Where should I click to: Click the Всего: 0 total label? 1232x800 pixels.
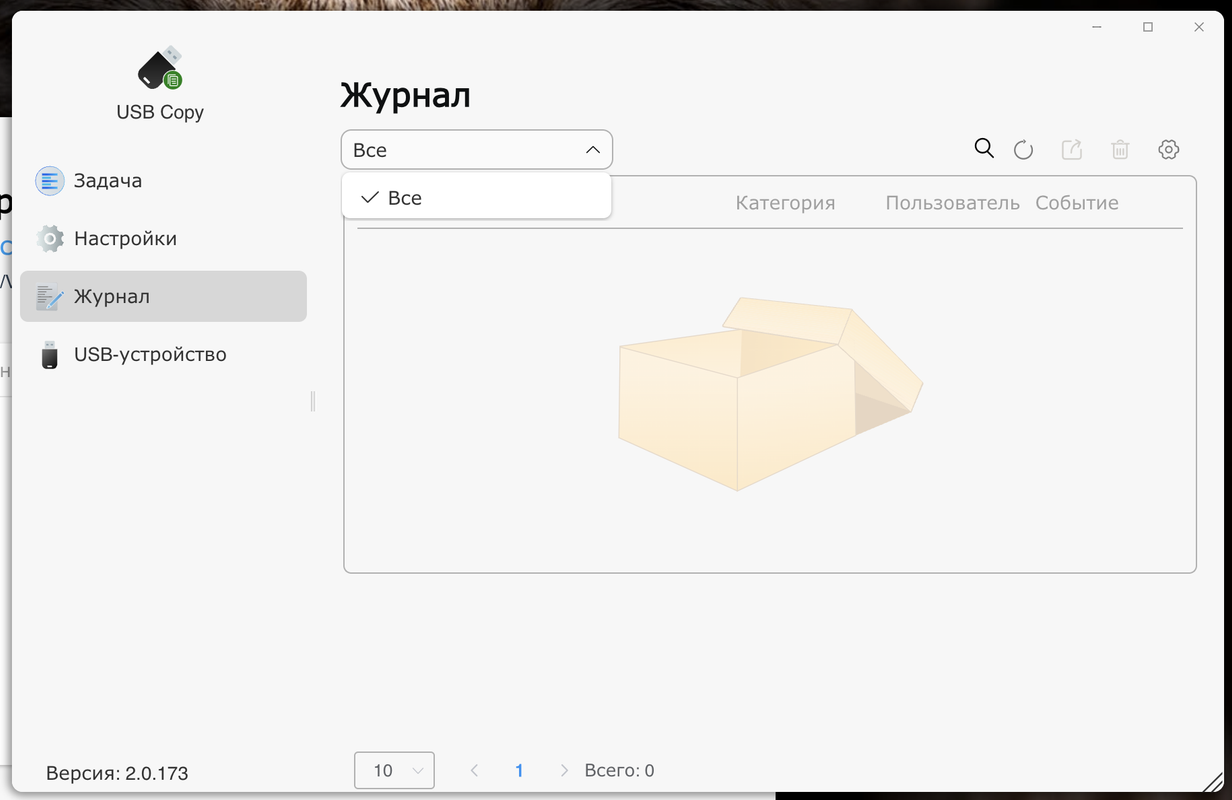point(619,770)
